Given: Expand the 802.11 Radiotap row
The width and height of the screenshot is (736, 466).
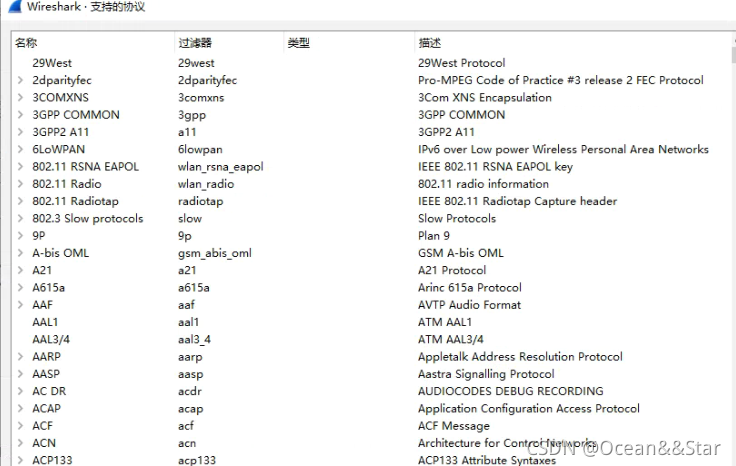Looking at the screenshot, I should 20,201.
